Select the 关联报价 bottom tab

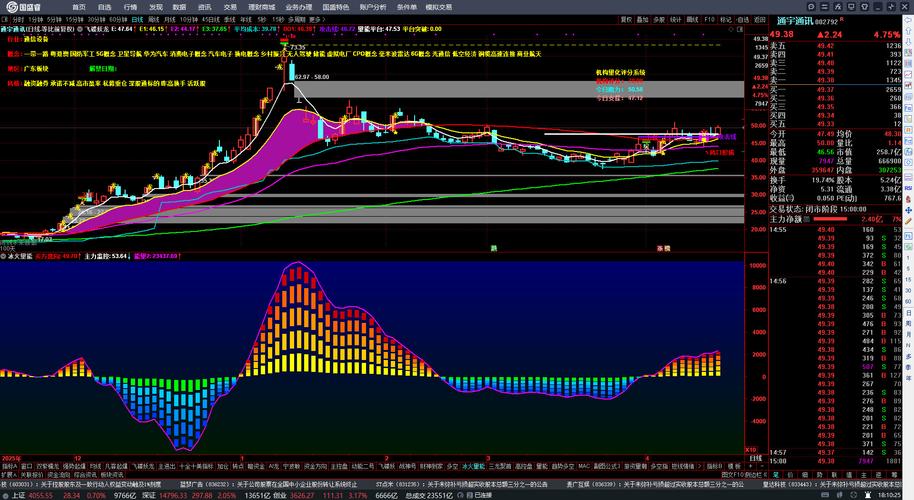31,474
